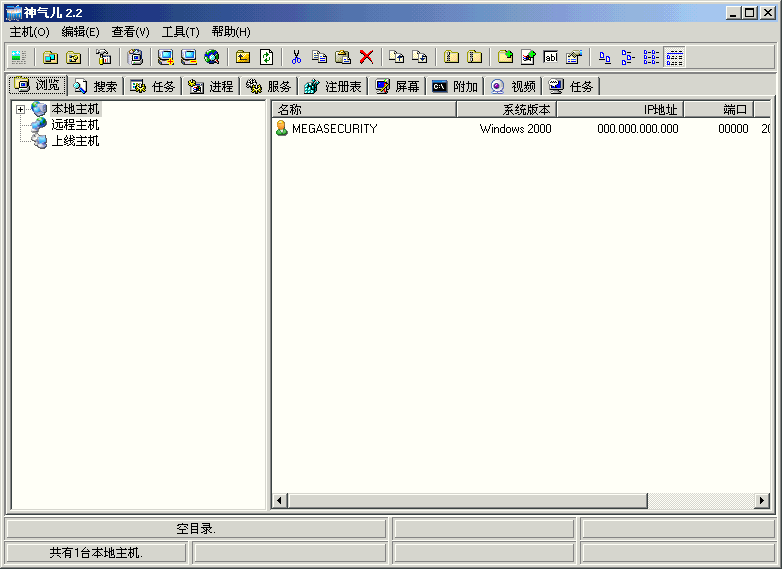The image size is (782, 569).
Task: Click the add host computer icon
Action: pyautogui.click(x=166, y=58)
